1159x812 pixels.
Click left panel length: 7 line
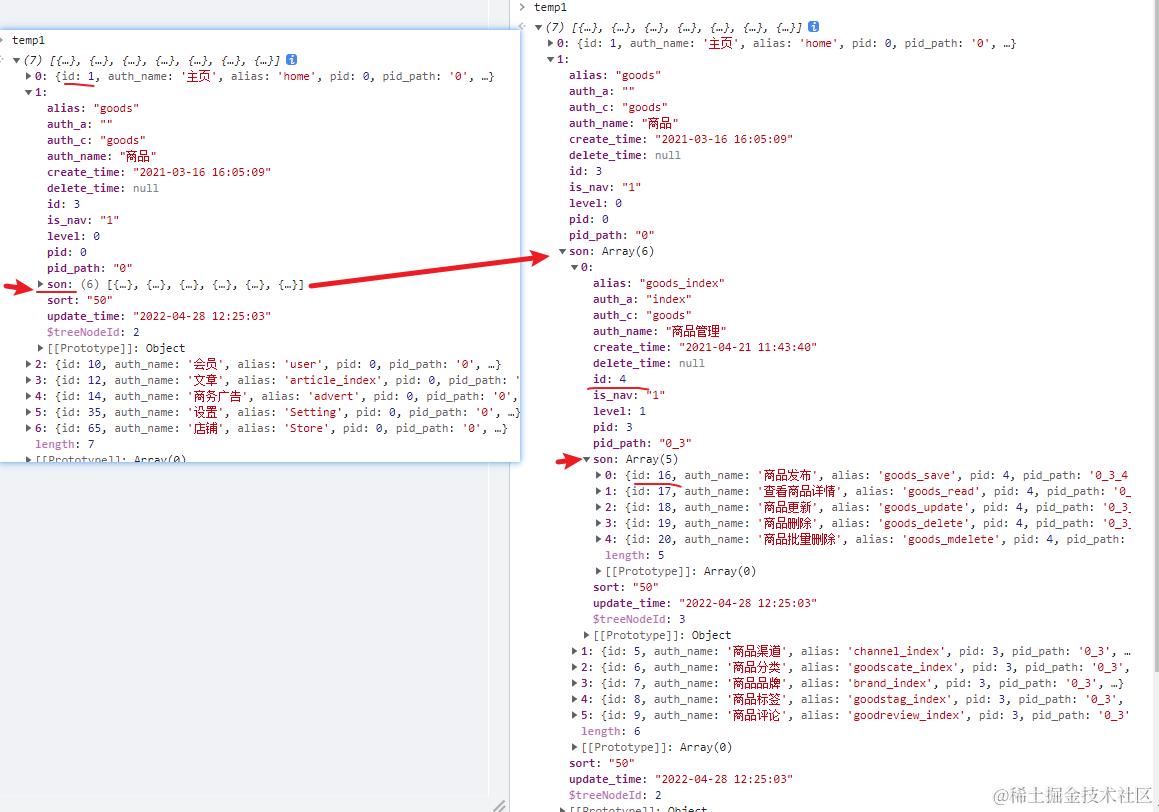coord(64,444)
